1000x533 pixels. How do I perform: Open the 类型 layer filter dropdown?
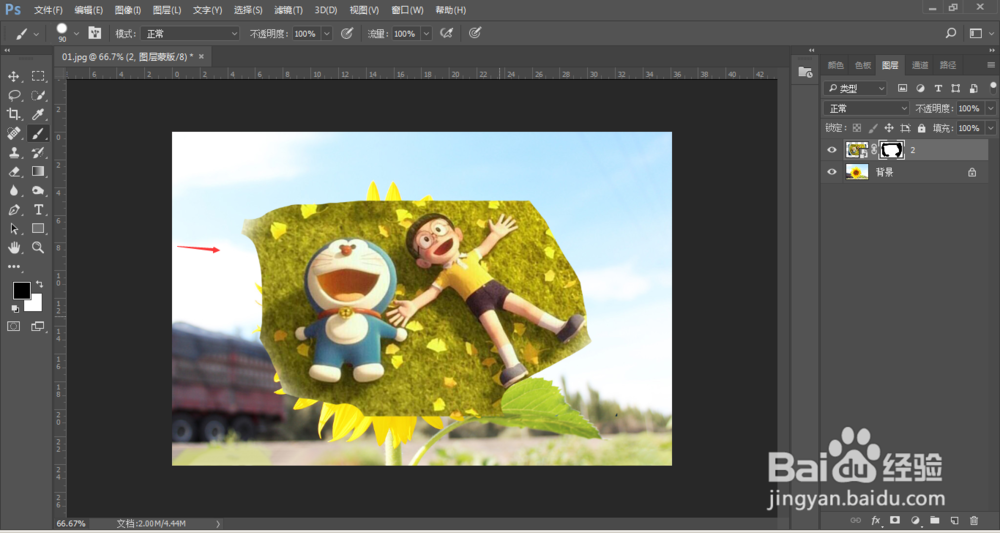tap(855, 89)
